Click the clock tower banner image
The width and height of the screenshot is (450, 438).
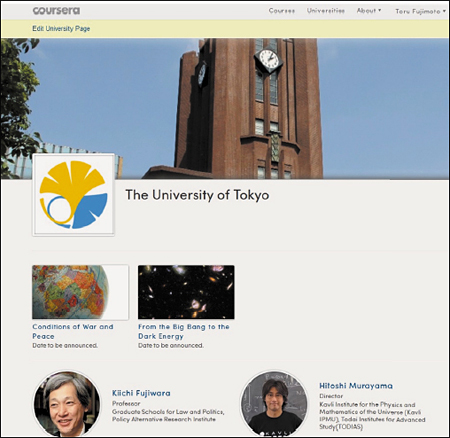pos(225,109)
